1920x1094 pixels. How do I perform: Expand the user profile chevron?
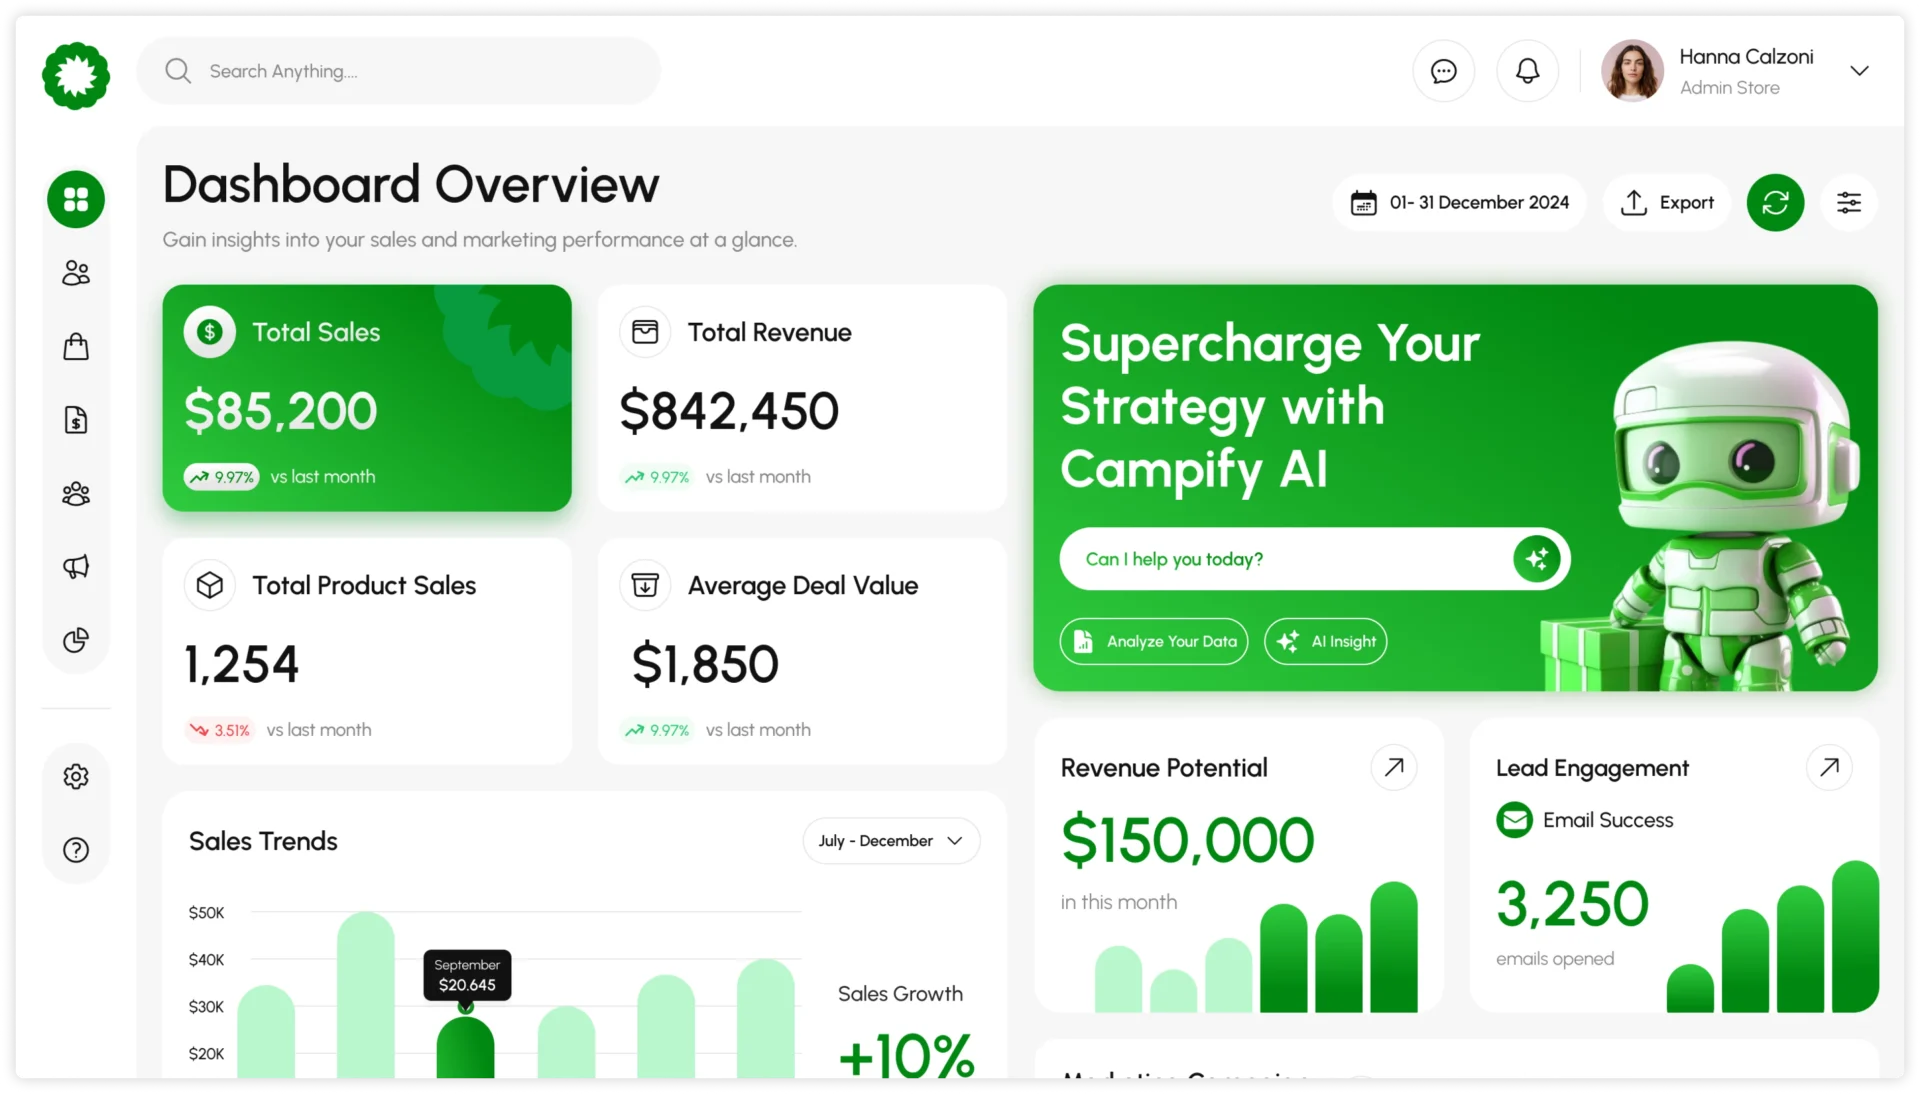click(x=1859, y=71)
